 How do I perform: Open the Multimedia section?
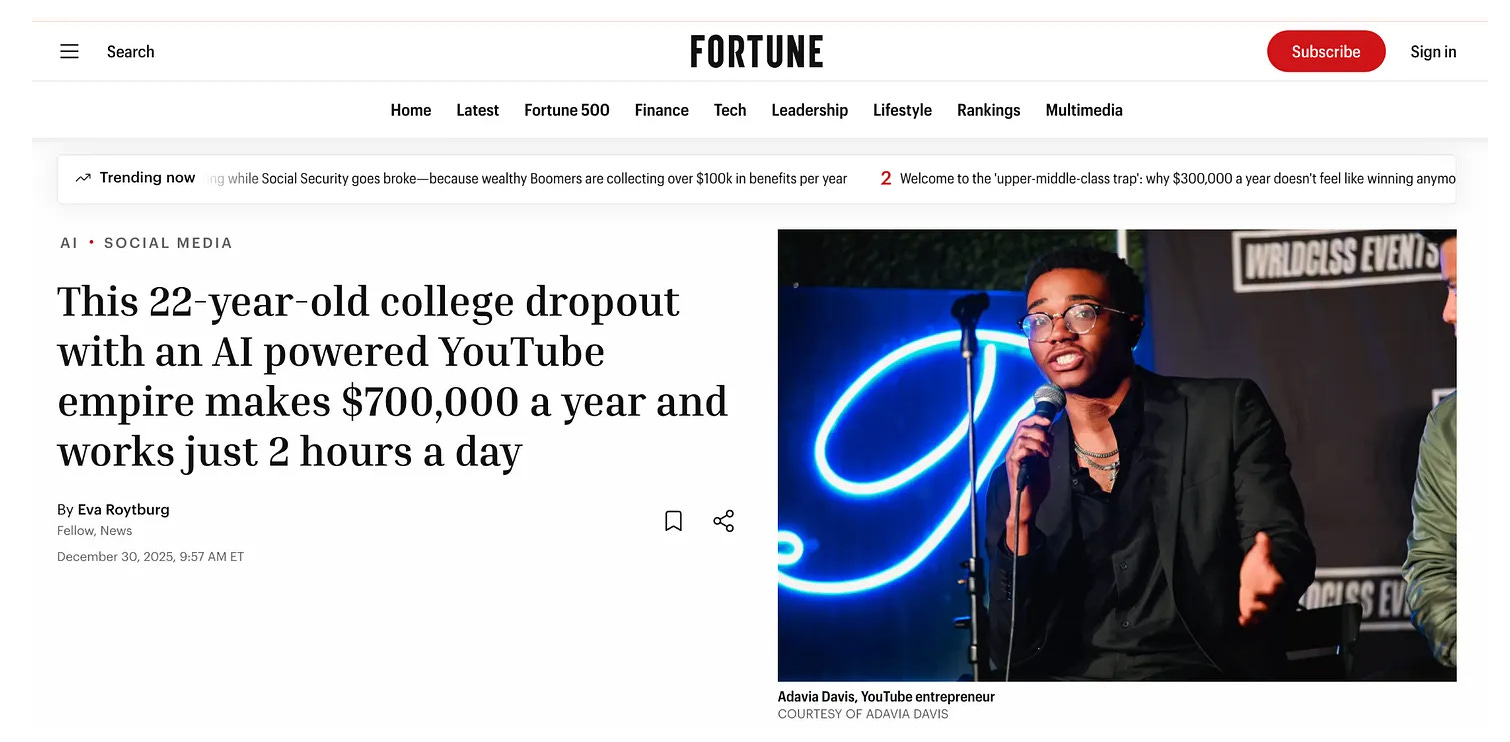click(x=1084, y=110)
